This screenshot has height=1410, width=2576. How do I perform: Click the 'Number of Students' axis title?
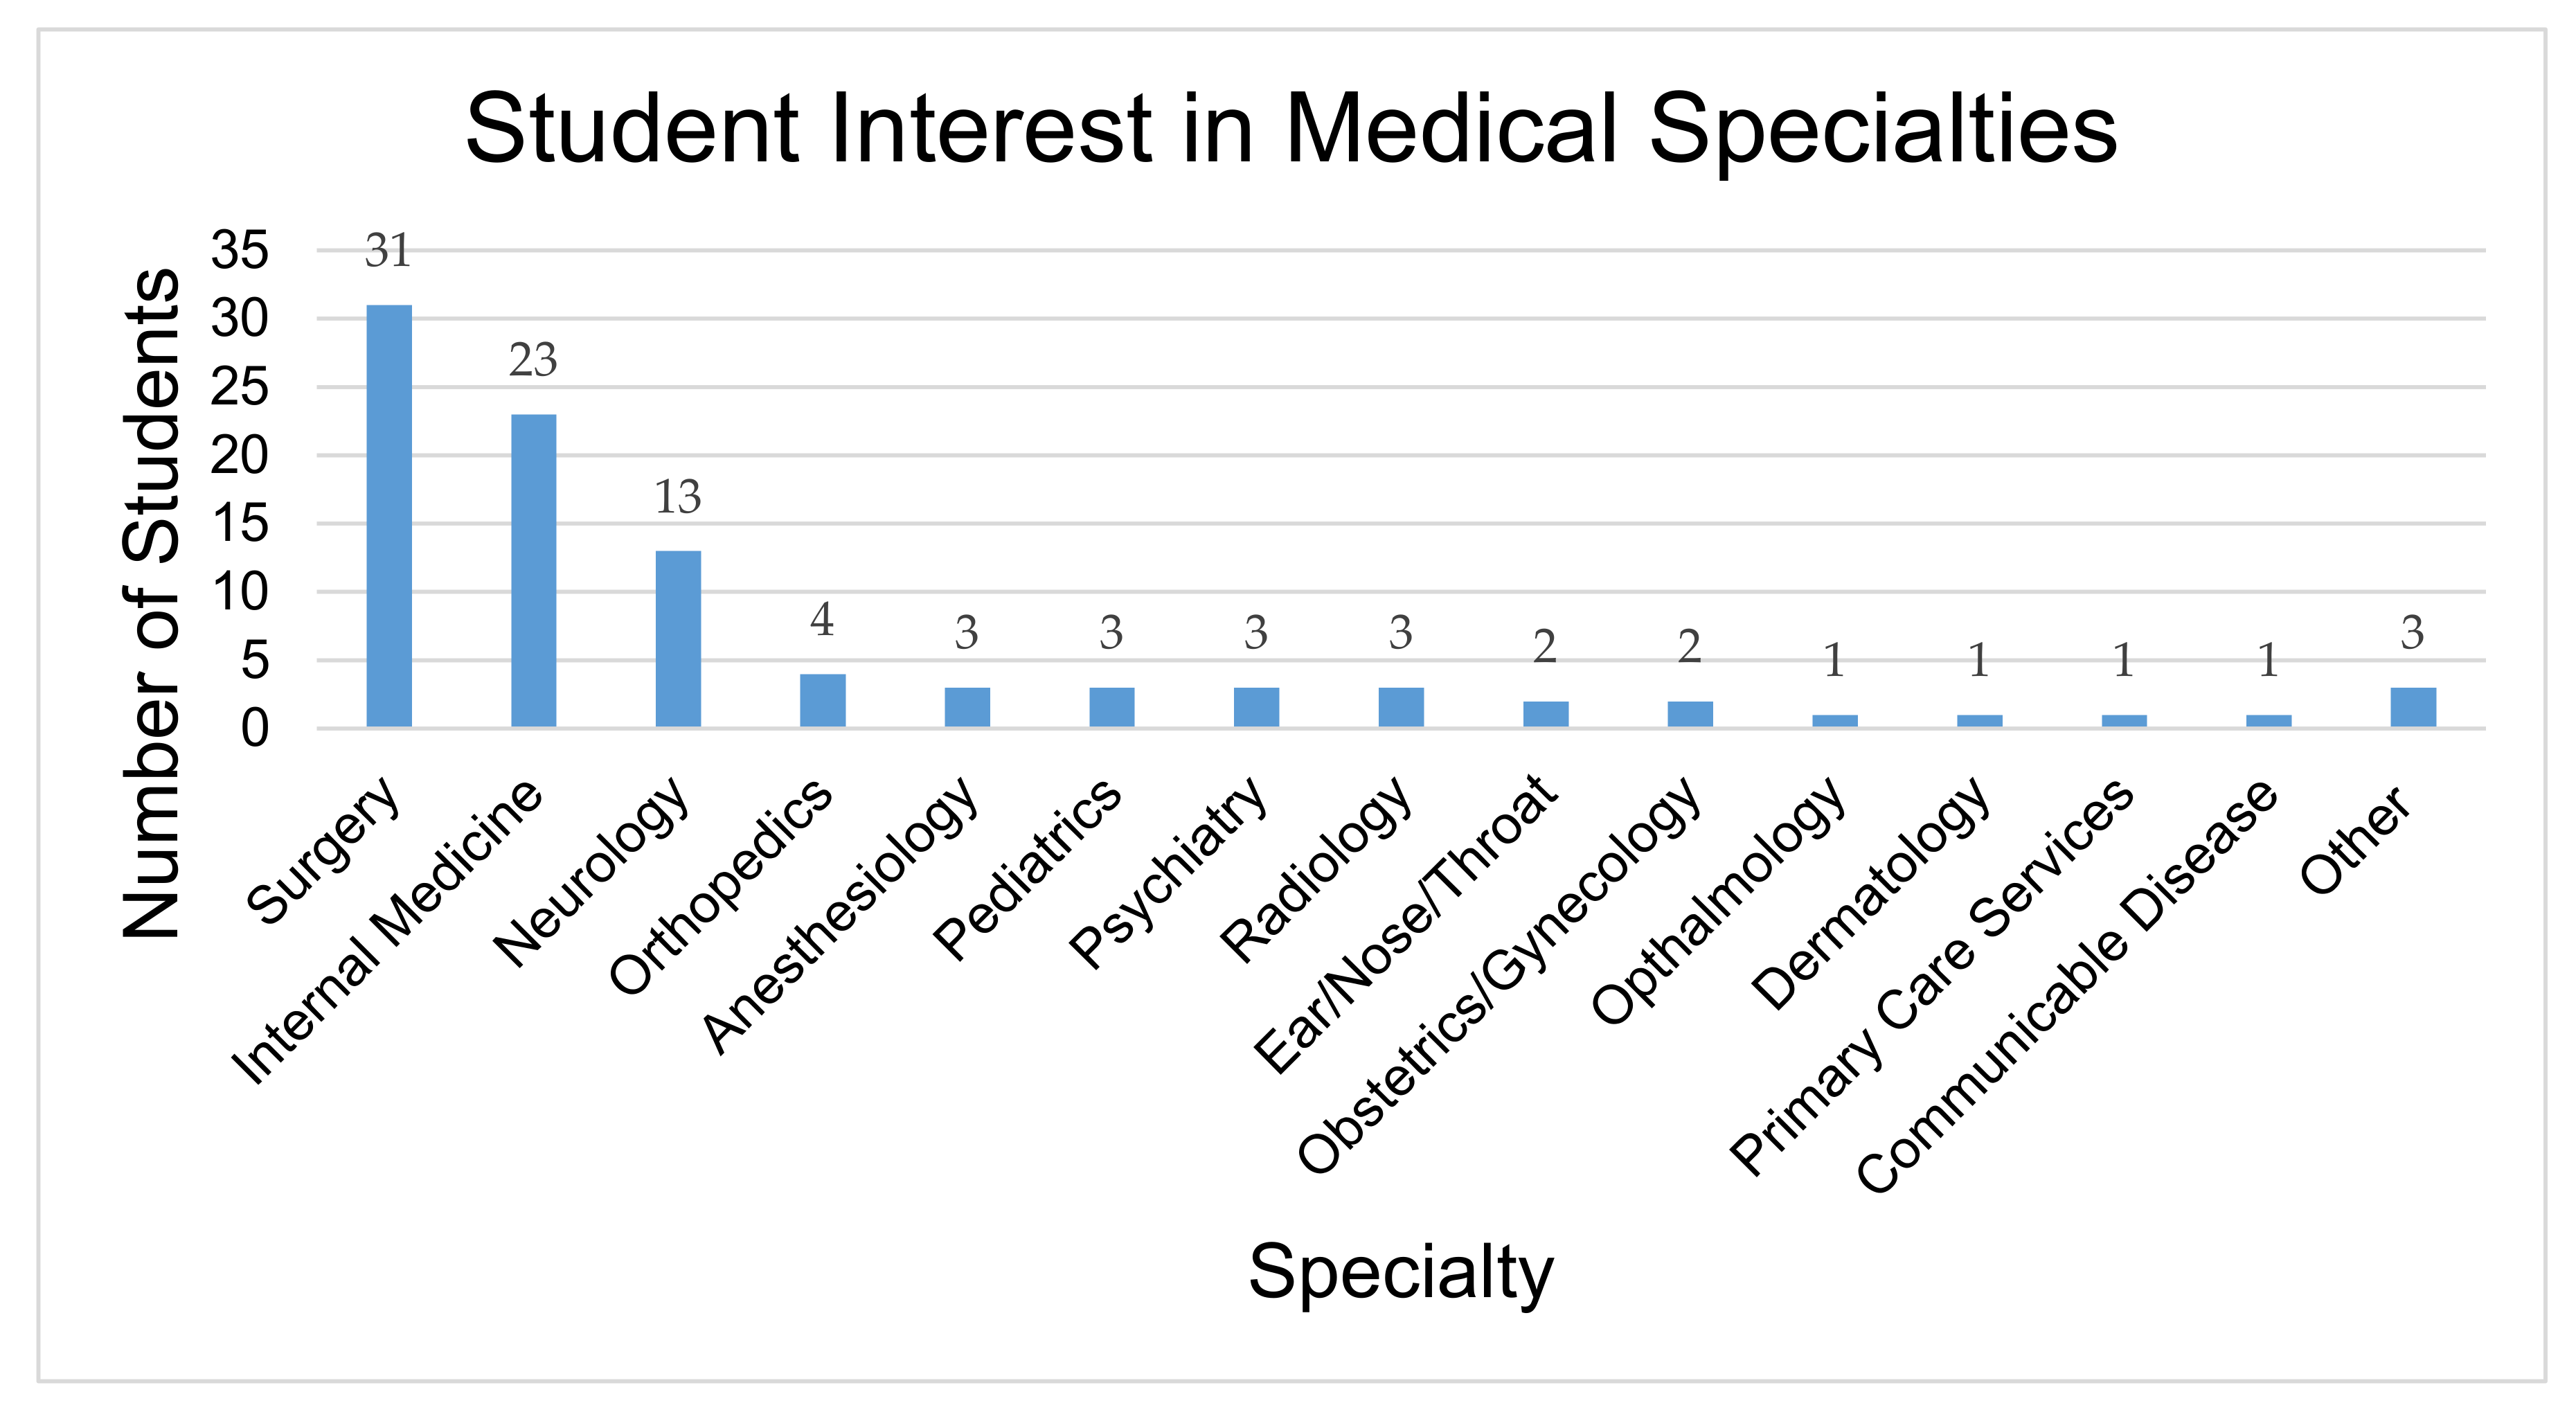tap(151, 603)
